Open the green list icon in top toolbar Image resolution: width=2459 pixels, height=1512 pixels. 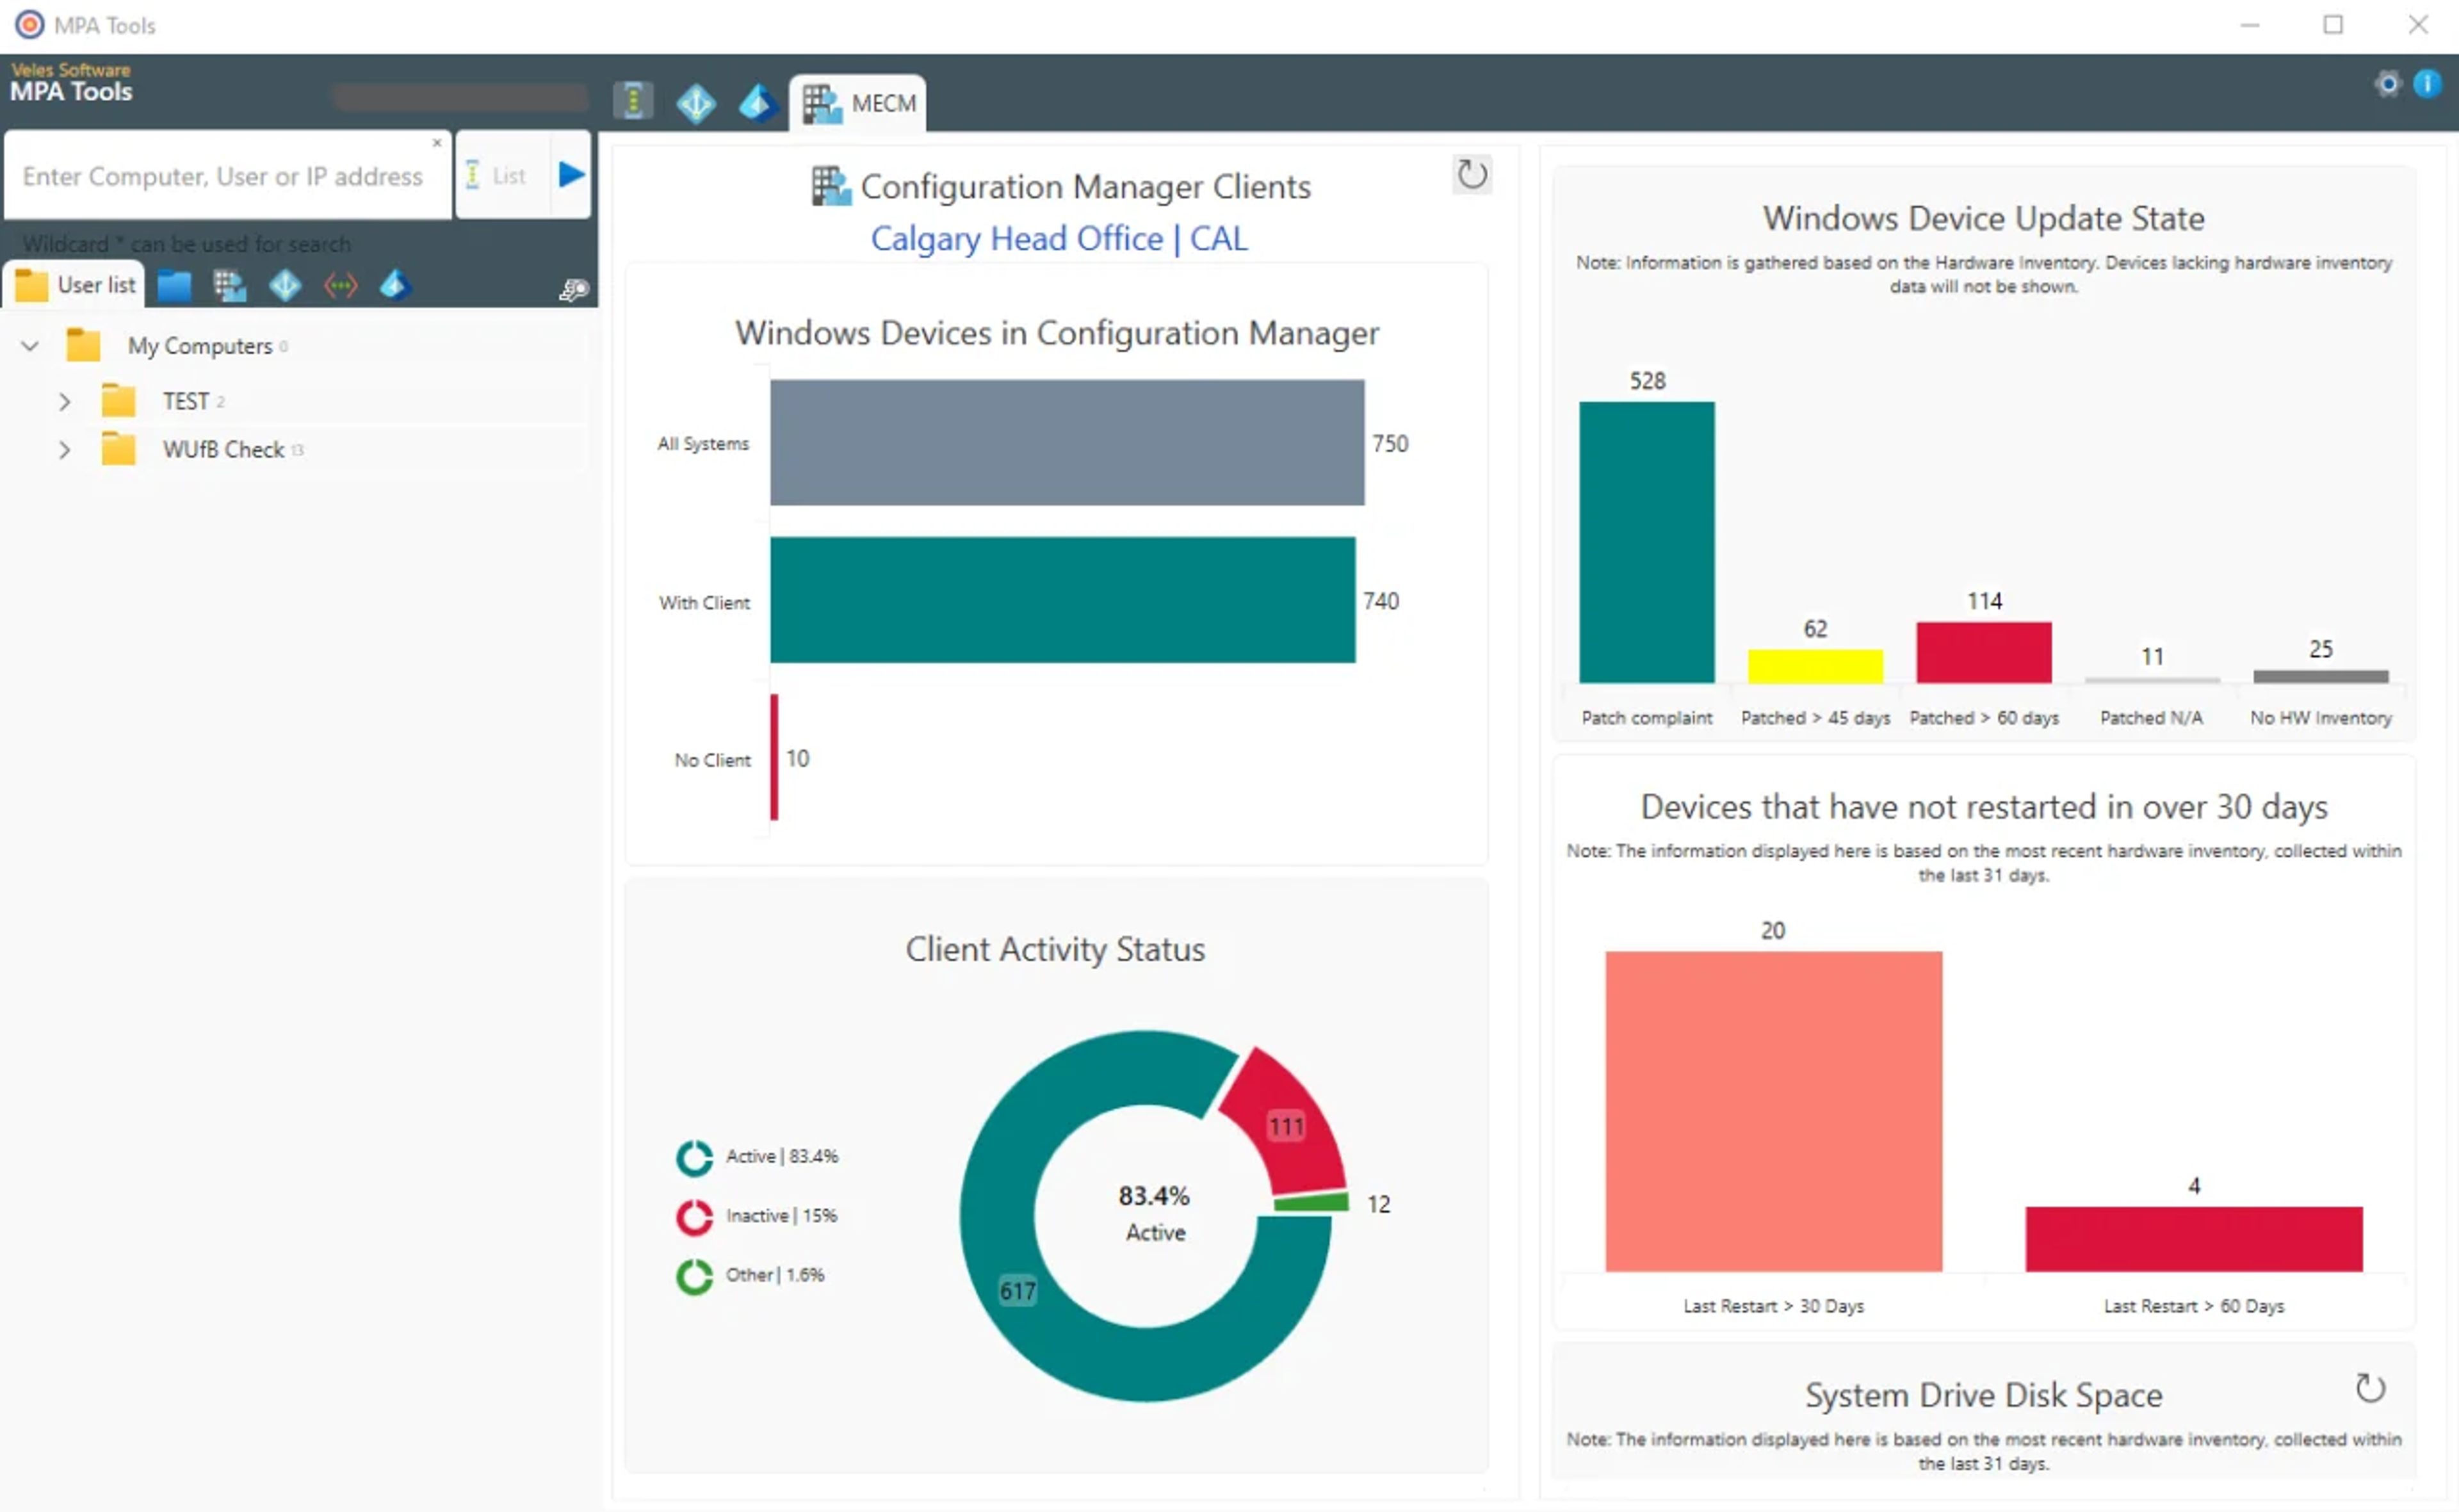click(x=633, y=101)
